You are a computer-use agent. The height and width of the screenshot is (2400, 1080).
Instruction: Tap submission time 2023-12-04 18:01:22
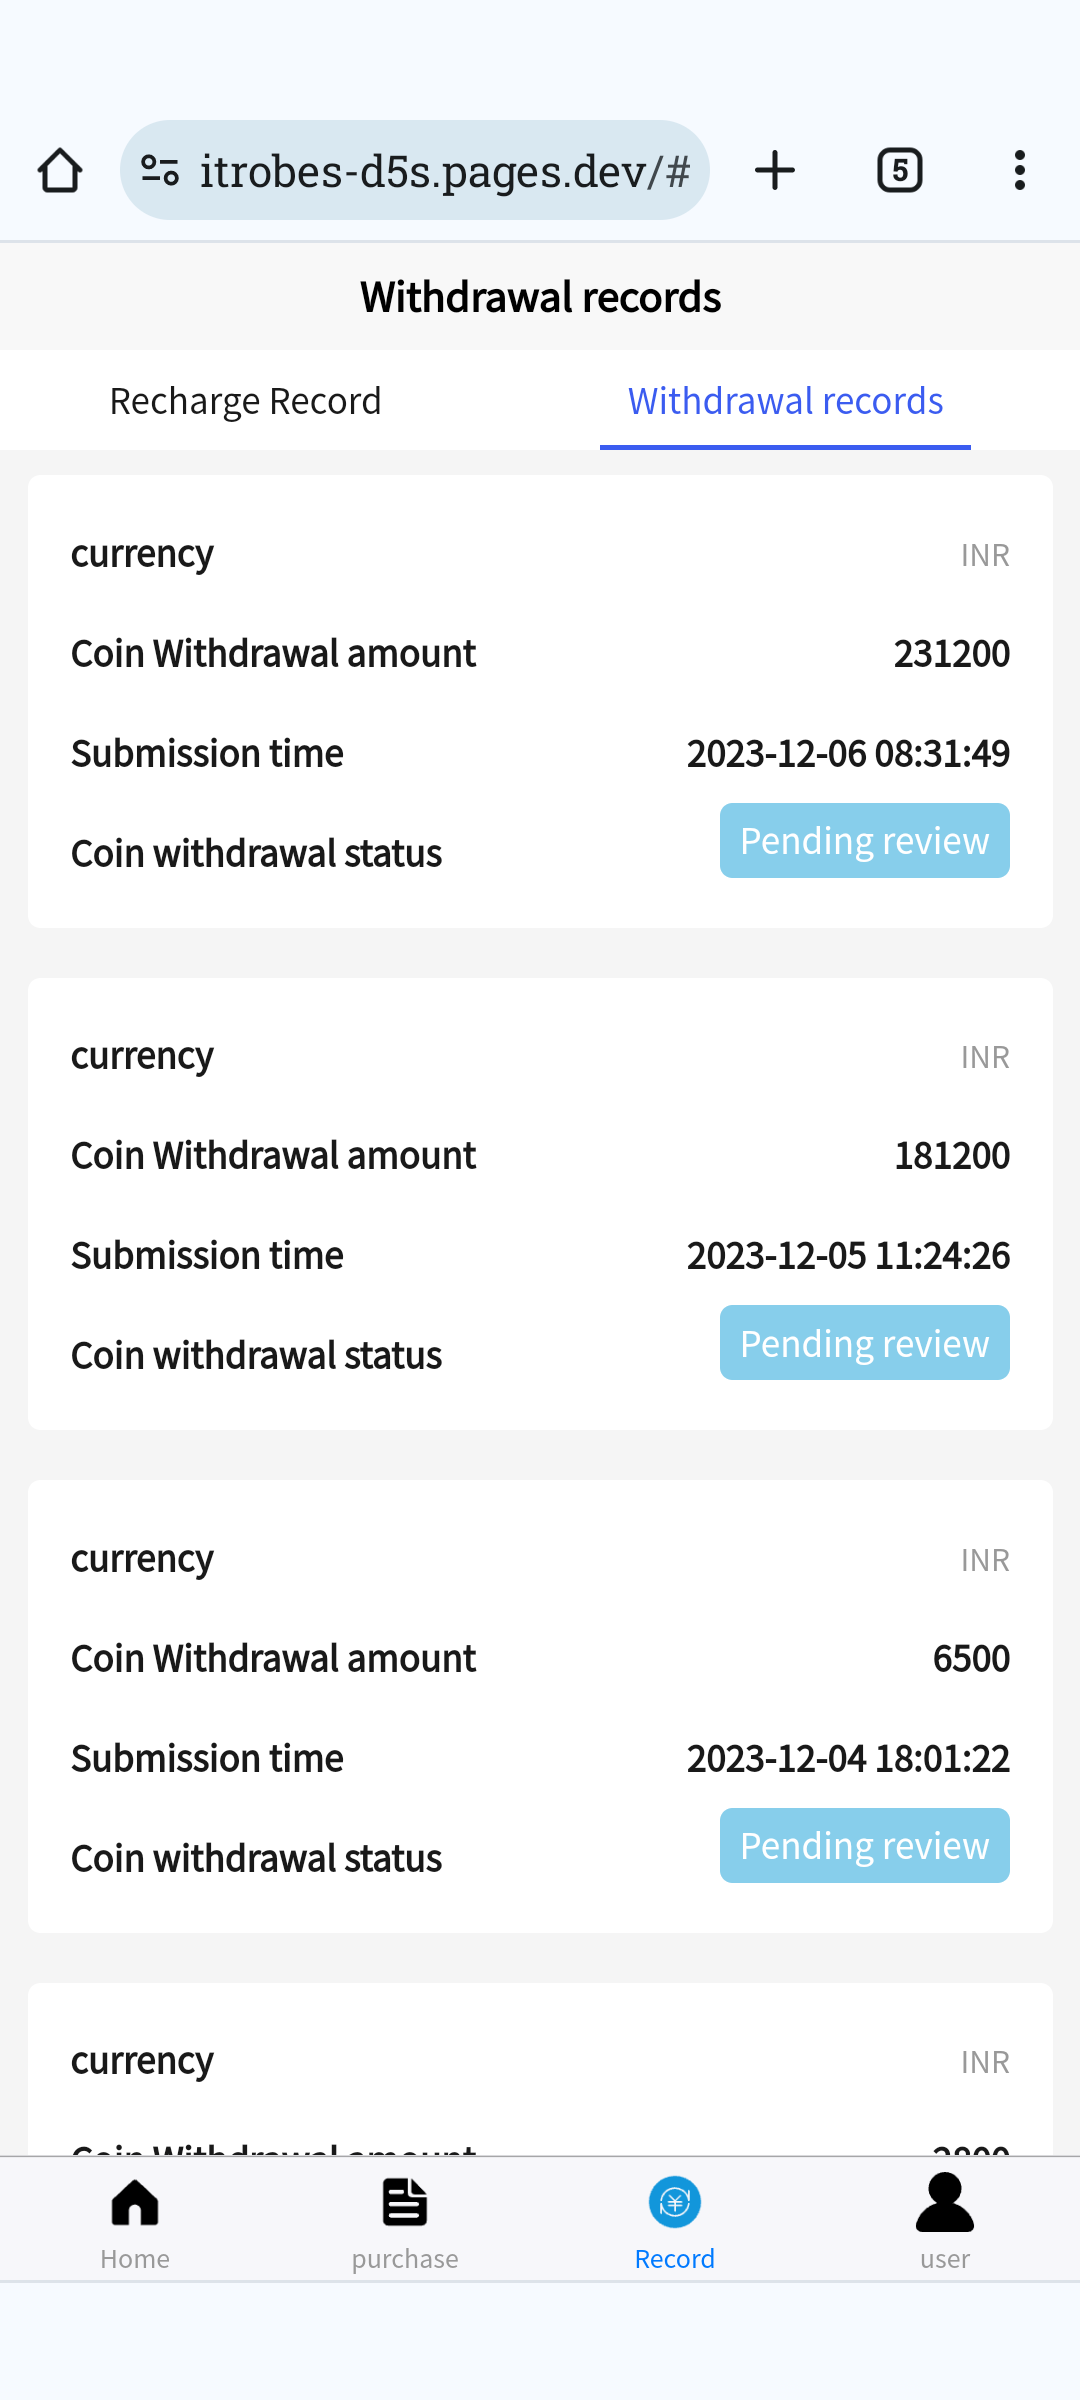[848, 1759]
